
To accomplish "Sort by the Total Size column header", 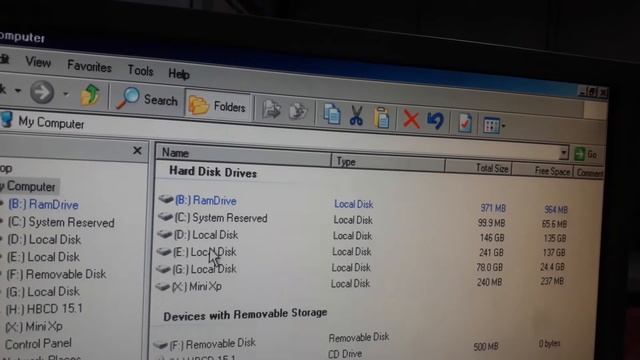I will click(478, 167).
